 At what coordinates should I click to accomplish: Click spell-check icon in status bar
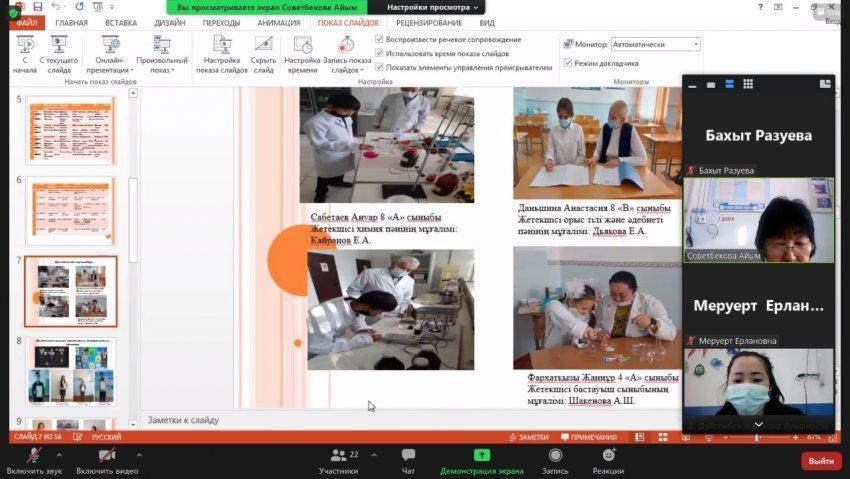tap(78, 437)
